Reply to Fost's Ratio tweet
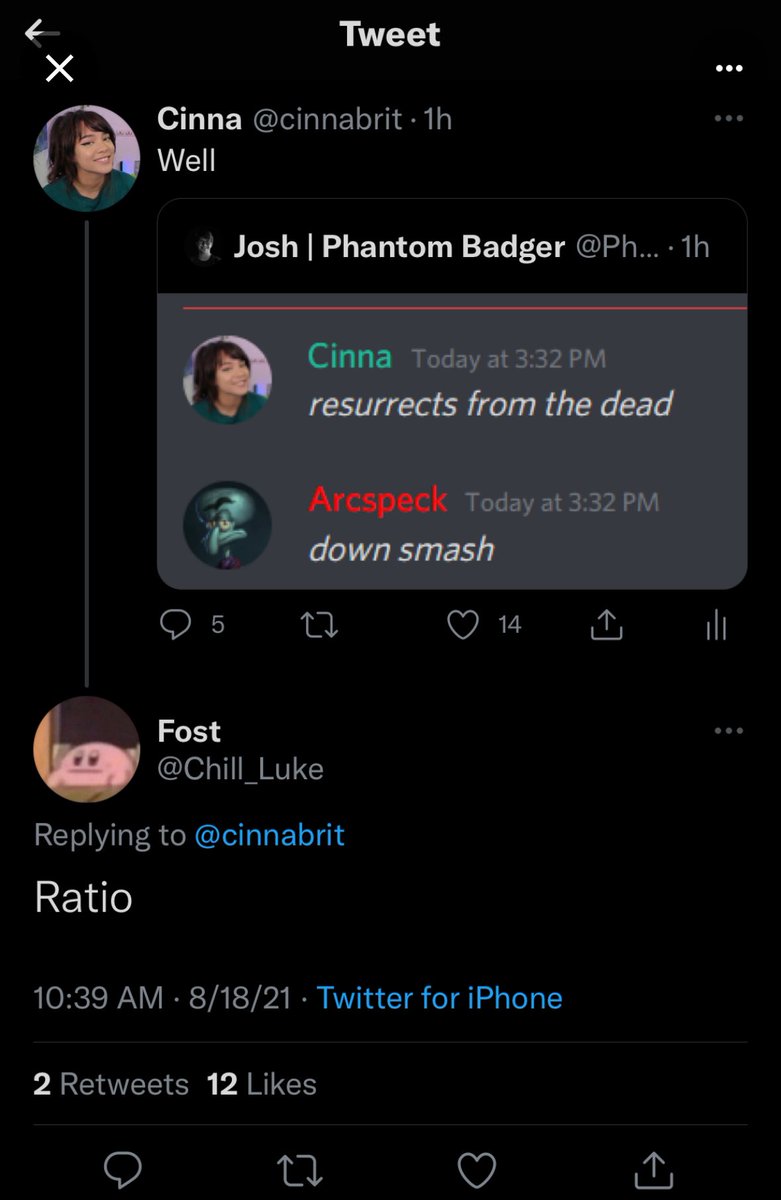 pyautogui.click(x=123, y=1168)
